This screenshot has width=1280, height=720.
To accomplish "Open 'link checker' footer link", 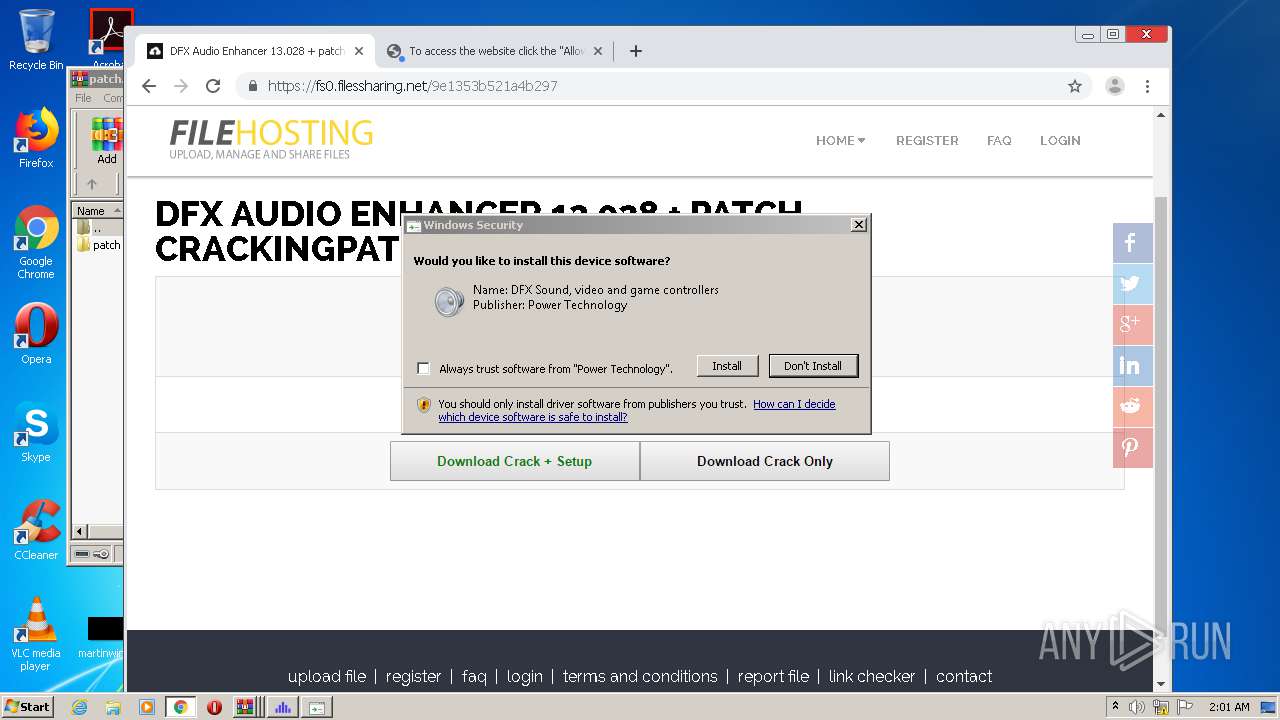I will tap(872, 677).
